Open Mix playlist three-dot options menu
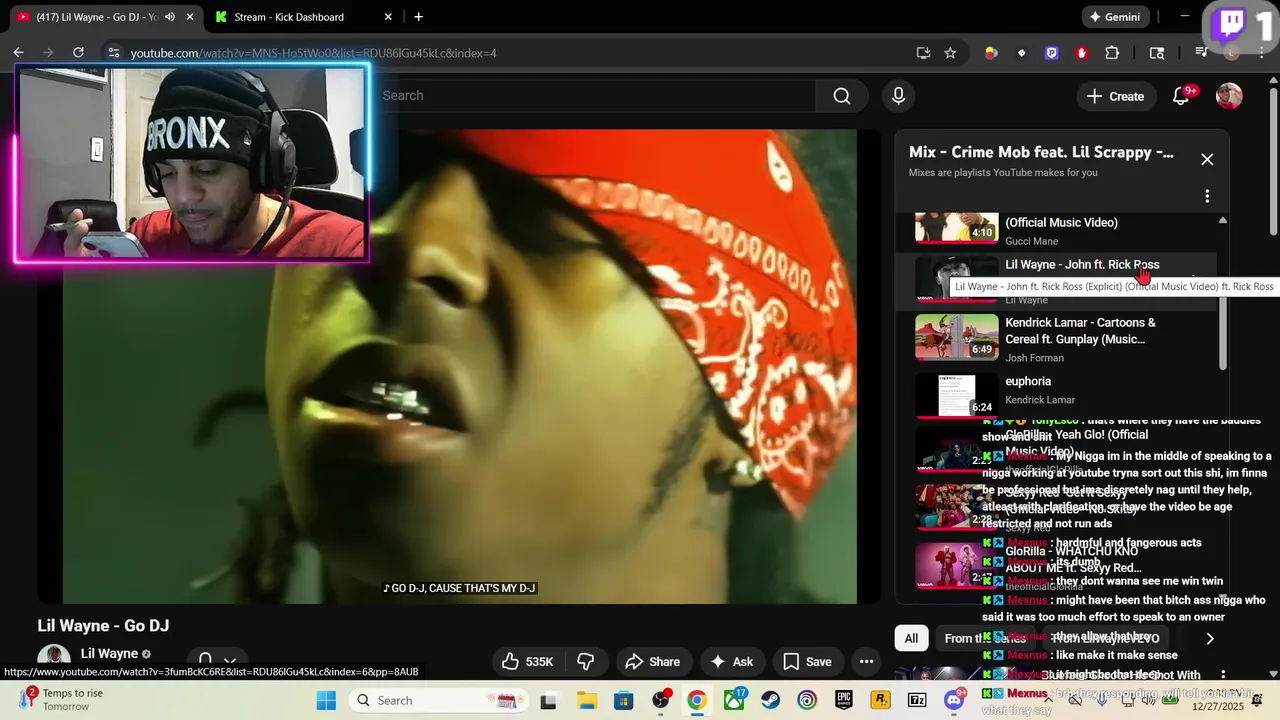This screenshot has height=720, width=1280. (1207, 196)
